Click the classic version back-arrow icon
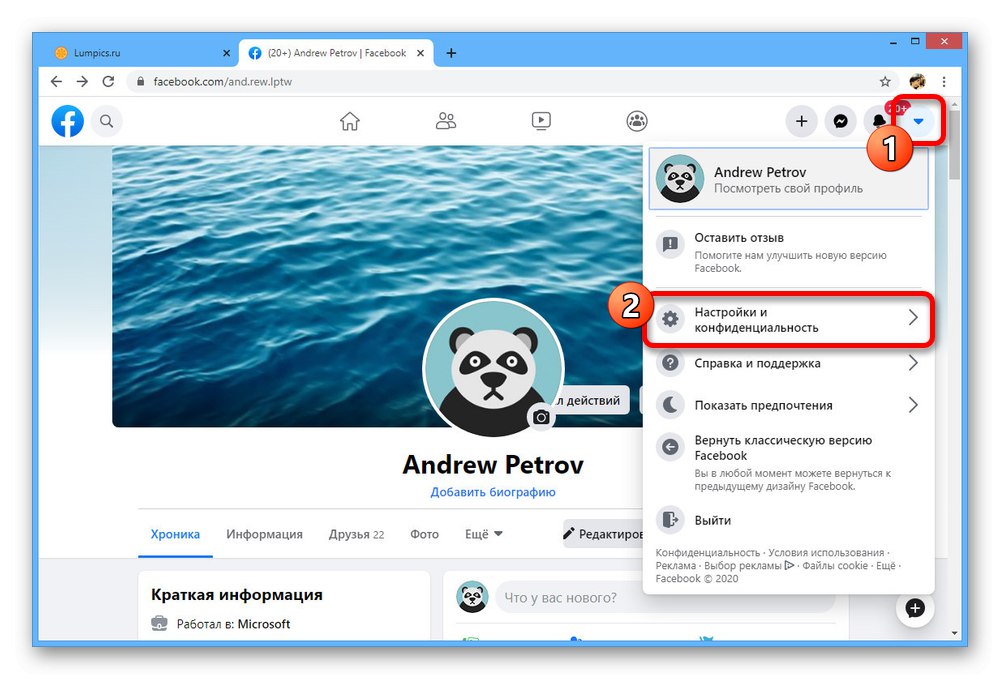1000x679 pixels. (670, 446)
